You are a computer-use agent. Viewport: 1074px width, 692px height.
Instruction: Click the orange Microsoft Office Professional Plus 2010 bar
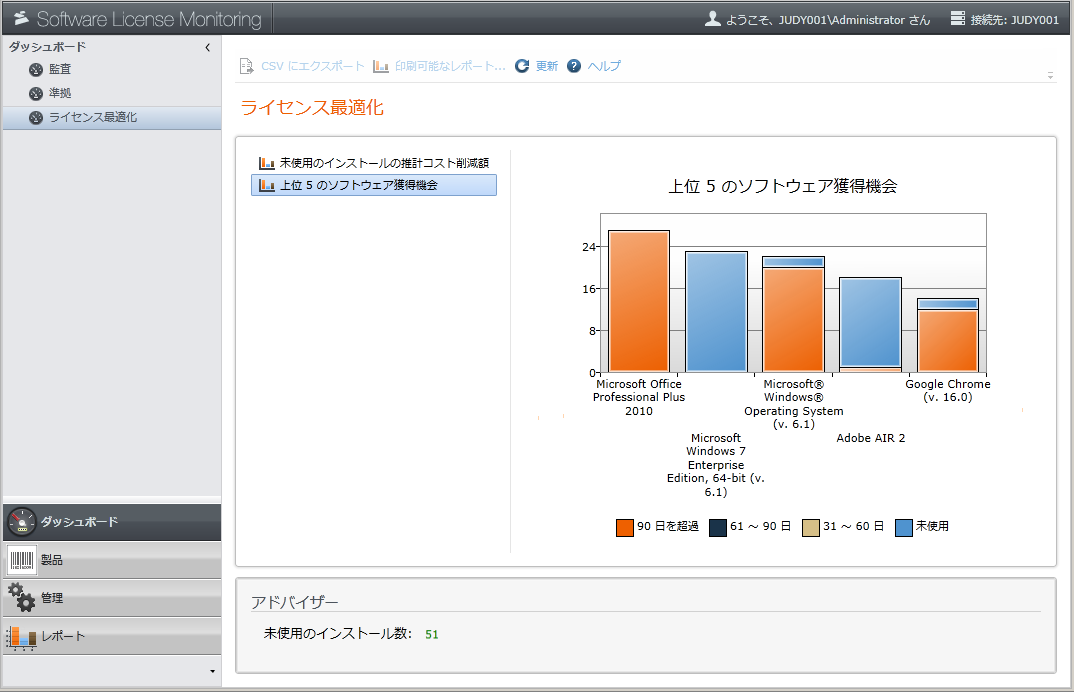(638, 301)
